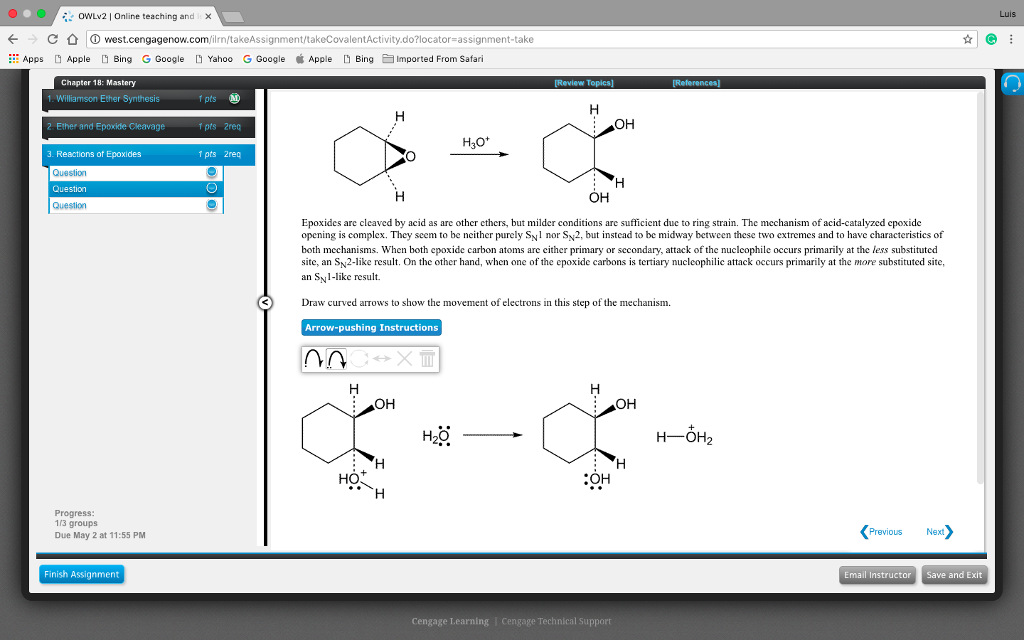The height and width of the screenshot is (640, 1024).
Task: Click the site information icon in address bar
Action: click(x=95, y=39)
